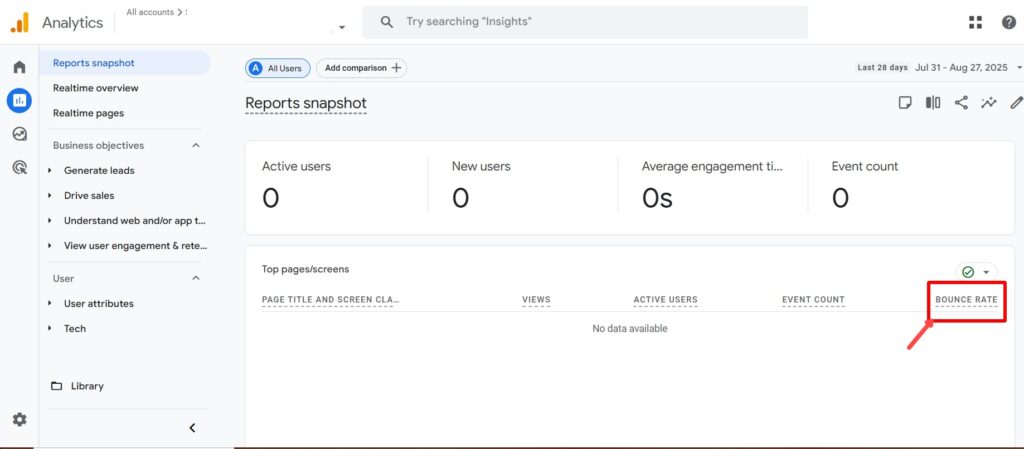Click the Share this report icon
Image resolution: width=1024 pixels, height=449 pixels.
click(961, 102)
